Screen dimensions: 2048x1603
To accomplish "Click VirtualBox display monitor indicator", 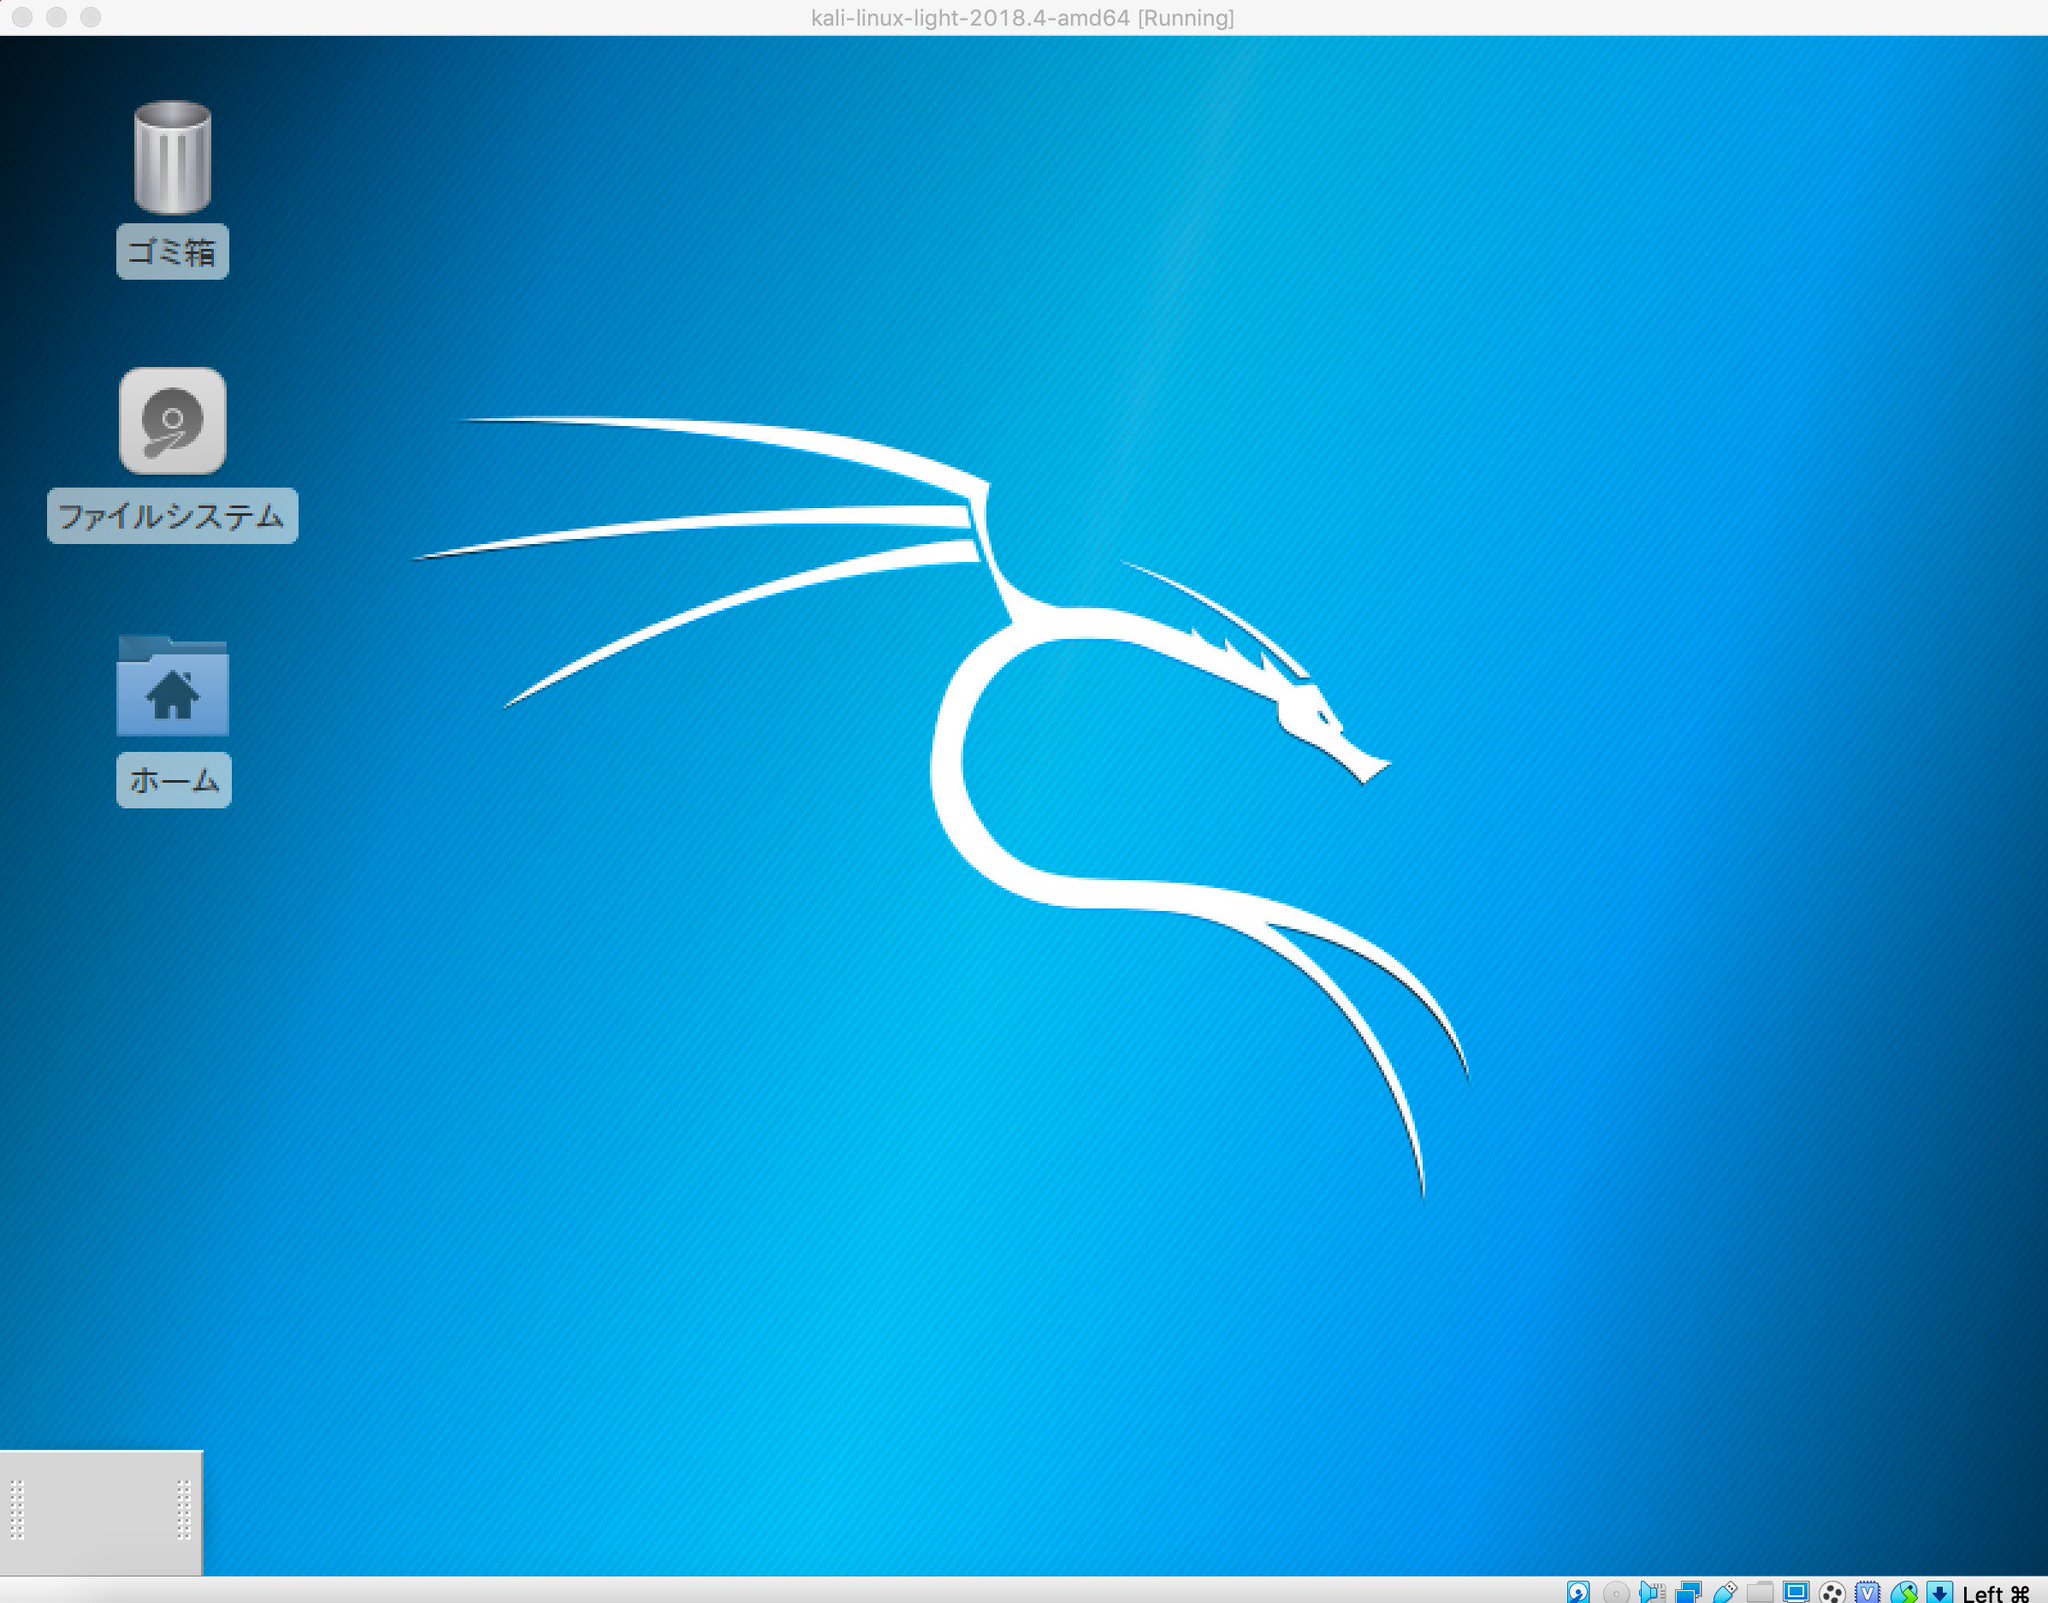I will [1796, 1592].
